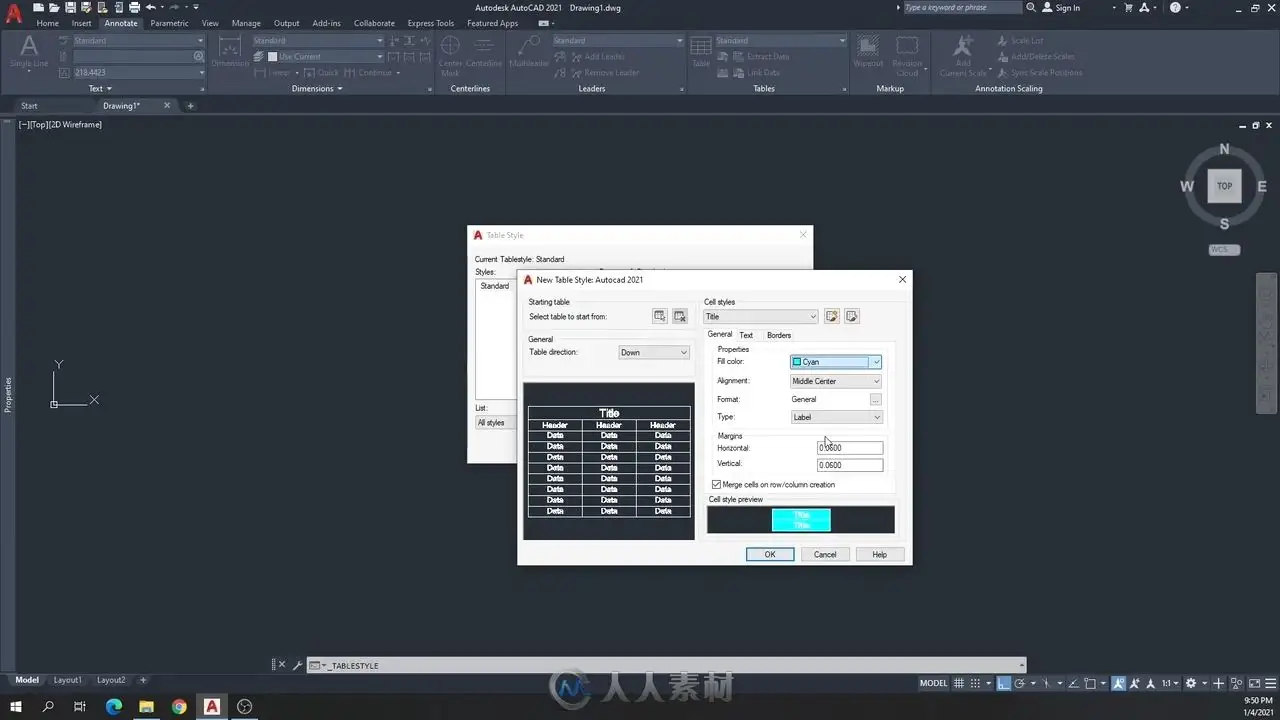
Task: Open the Featured Apps ribbon tab
Action: [x=492, y=23]
